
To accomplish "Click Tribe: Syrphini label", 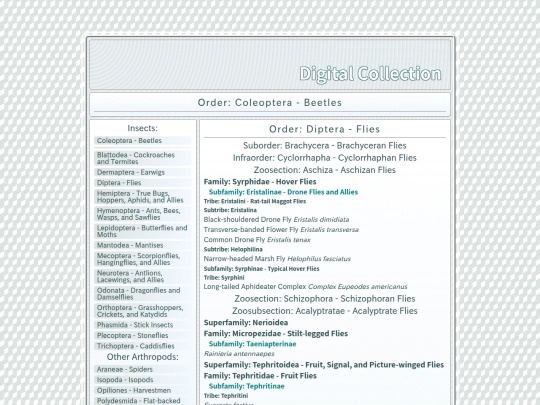I will (x=224, y=278).
